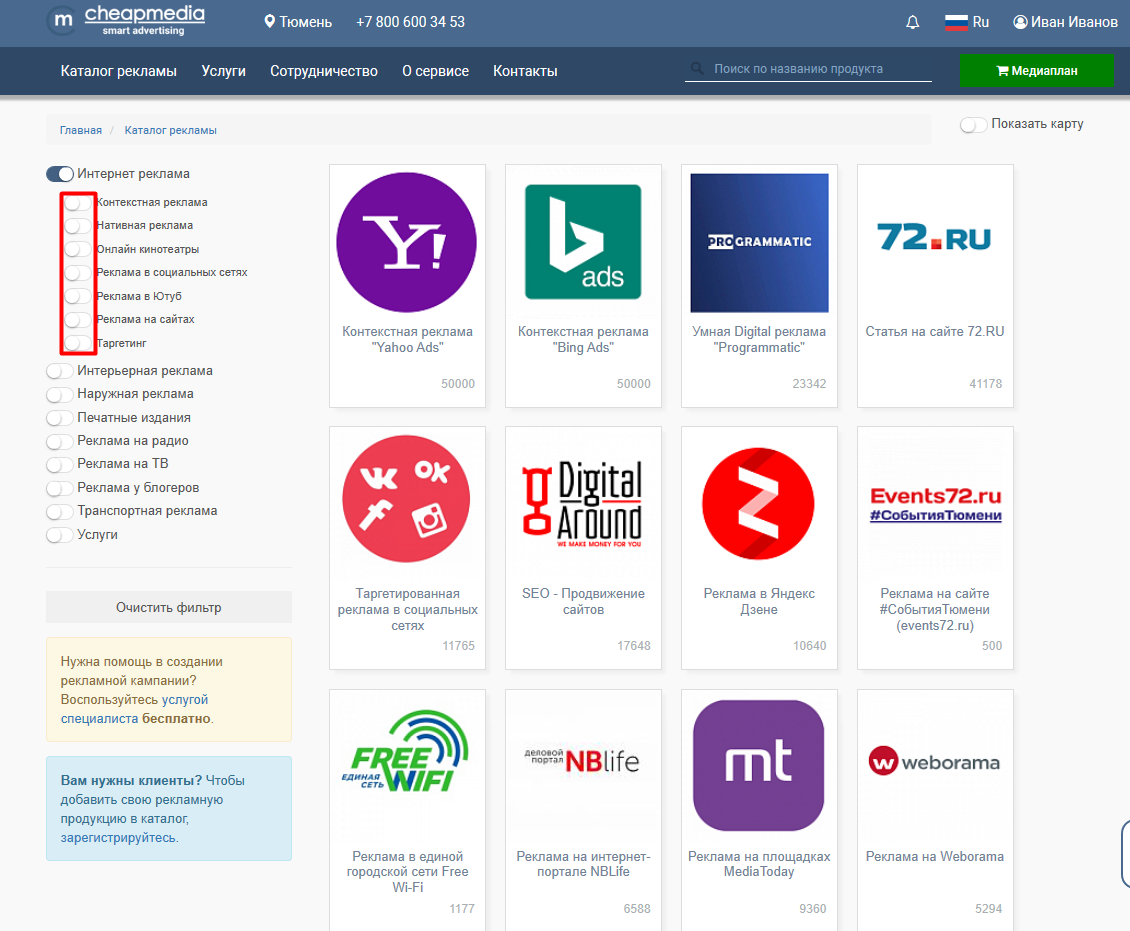1130x931 pixels.
Task: Open the Yahoo Ads logo card
Action: [x=406, y=242]
